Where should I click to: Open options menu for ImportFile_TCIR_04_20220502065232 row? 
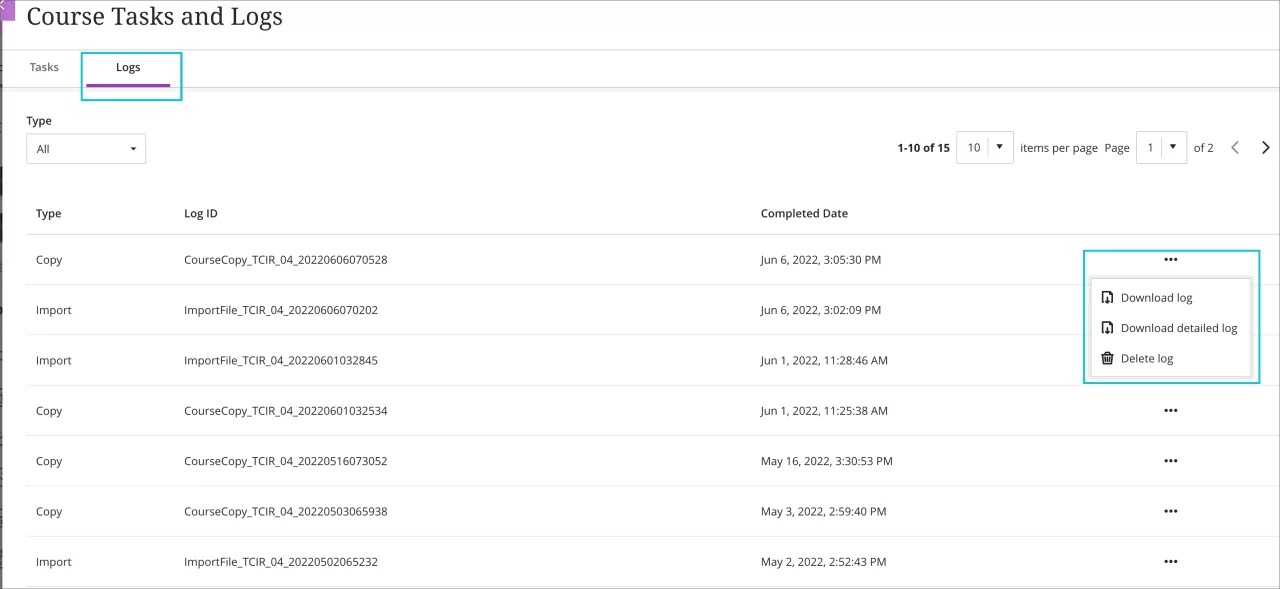(1171, 561)
